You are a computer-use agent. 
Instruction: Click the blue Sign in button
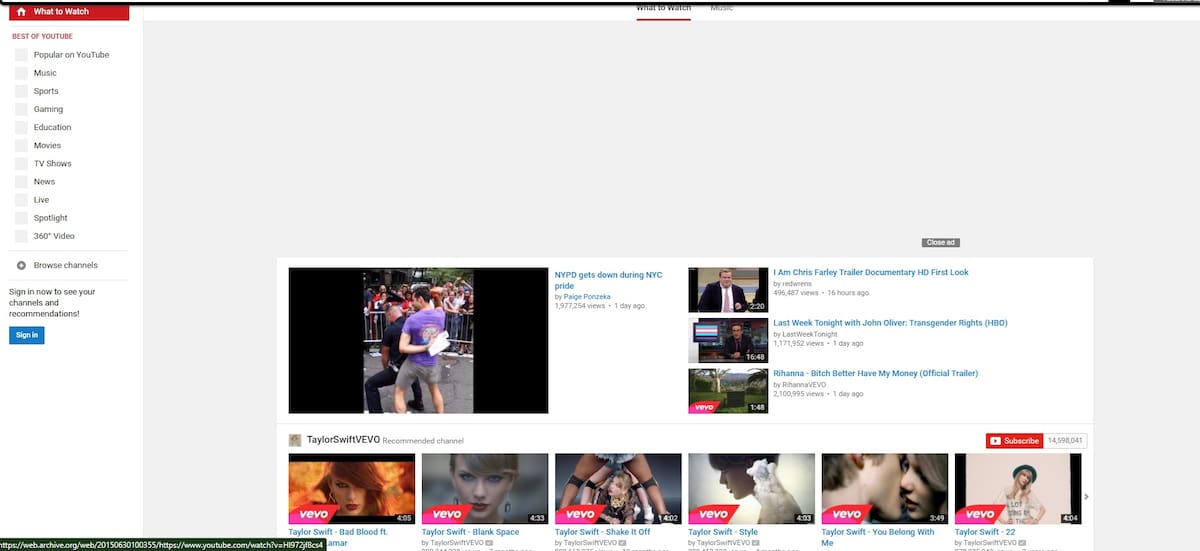[27, 335]
